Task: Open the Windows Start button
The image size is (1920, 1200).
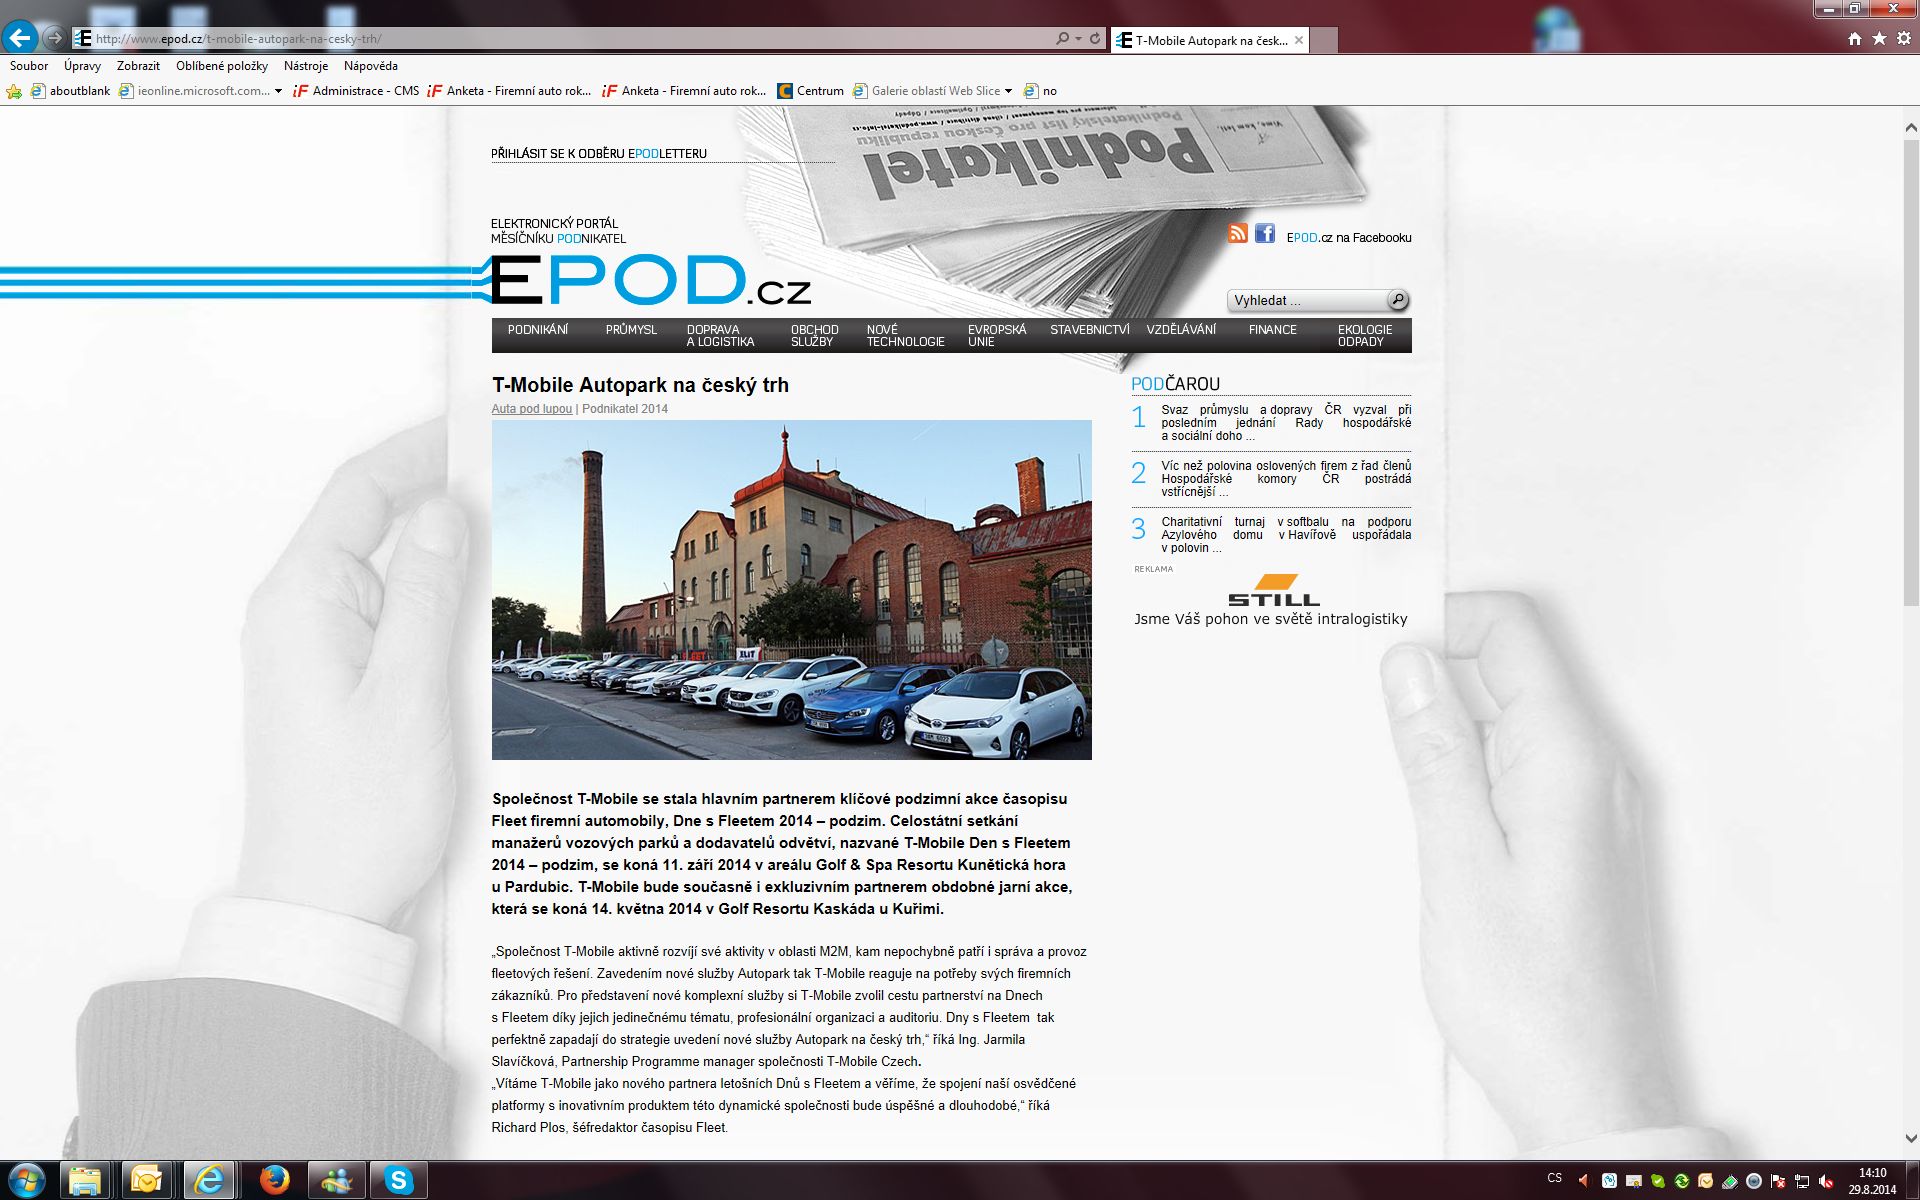Action: (26, 1181)
